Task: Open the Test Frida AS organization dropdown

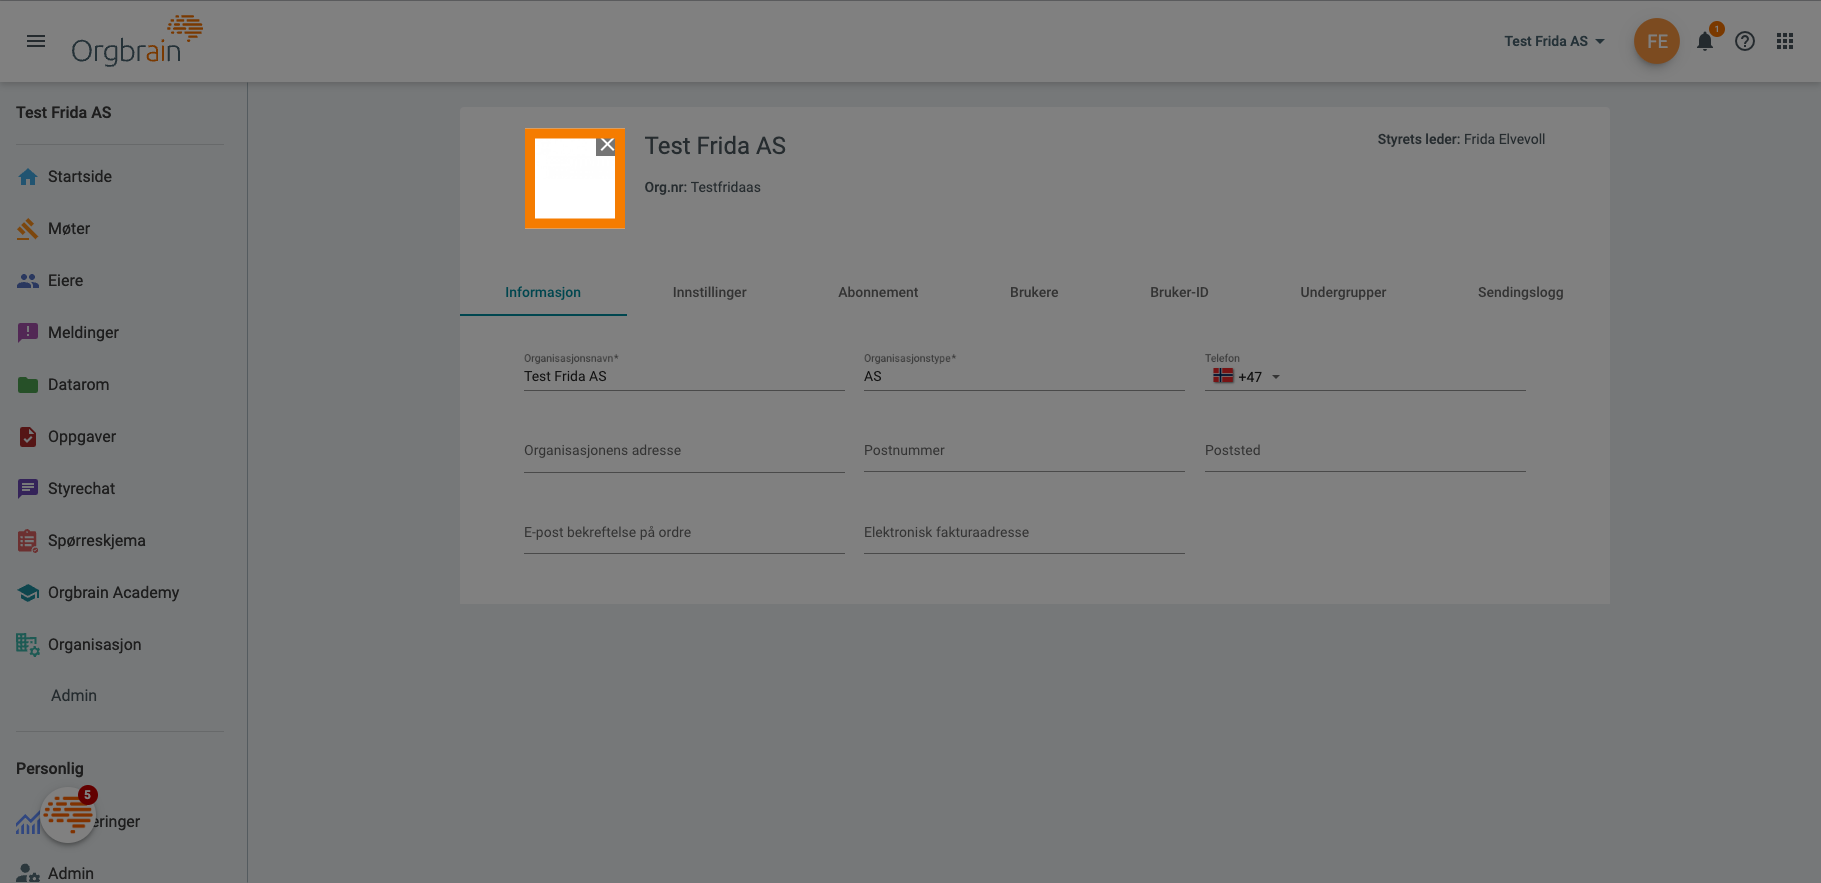Action: [x=1554, y=41]
